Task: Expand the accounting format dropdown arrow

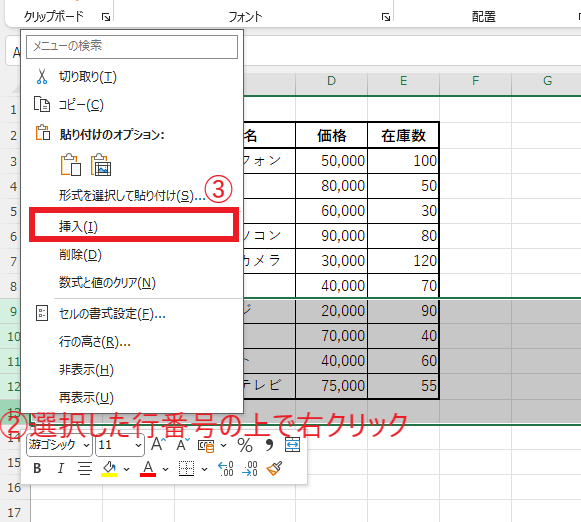Action: (x=223, y=445)
